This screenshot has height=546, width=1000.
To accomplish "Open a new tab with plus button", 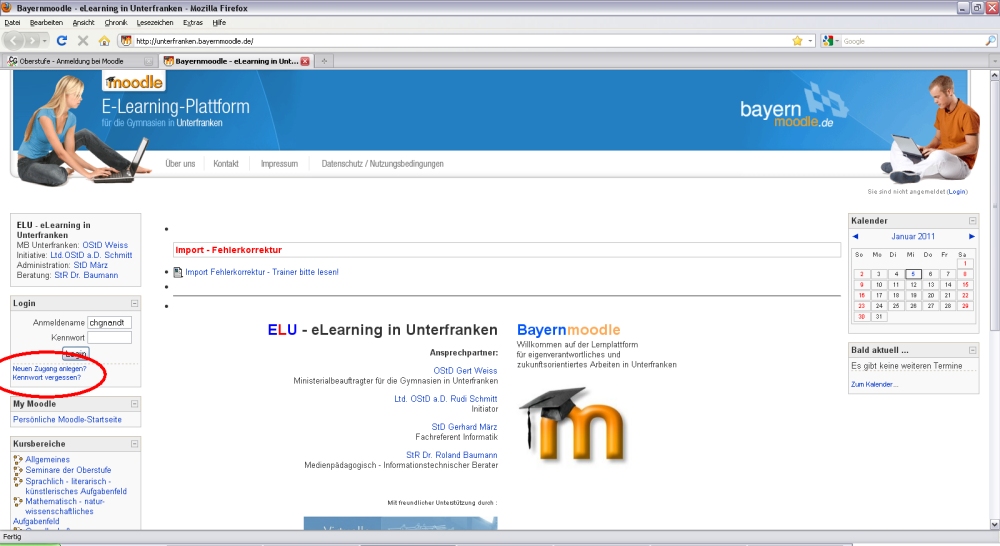I will pos(324,61).
